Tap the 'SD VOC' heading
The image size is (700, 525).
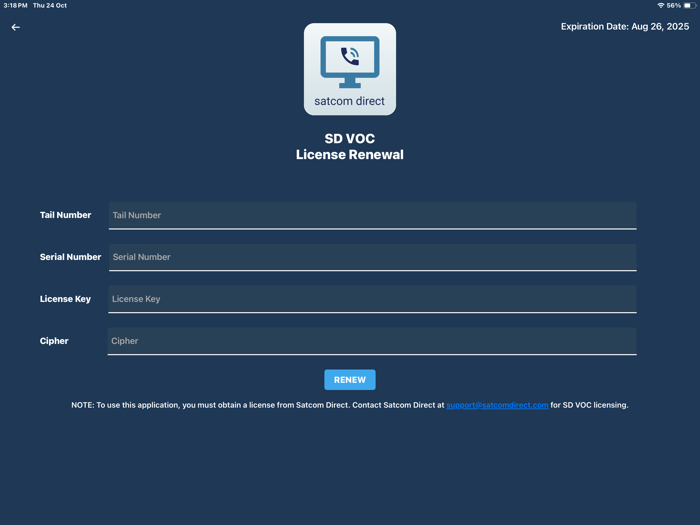[x=350, y=138]
